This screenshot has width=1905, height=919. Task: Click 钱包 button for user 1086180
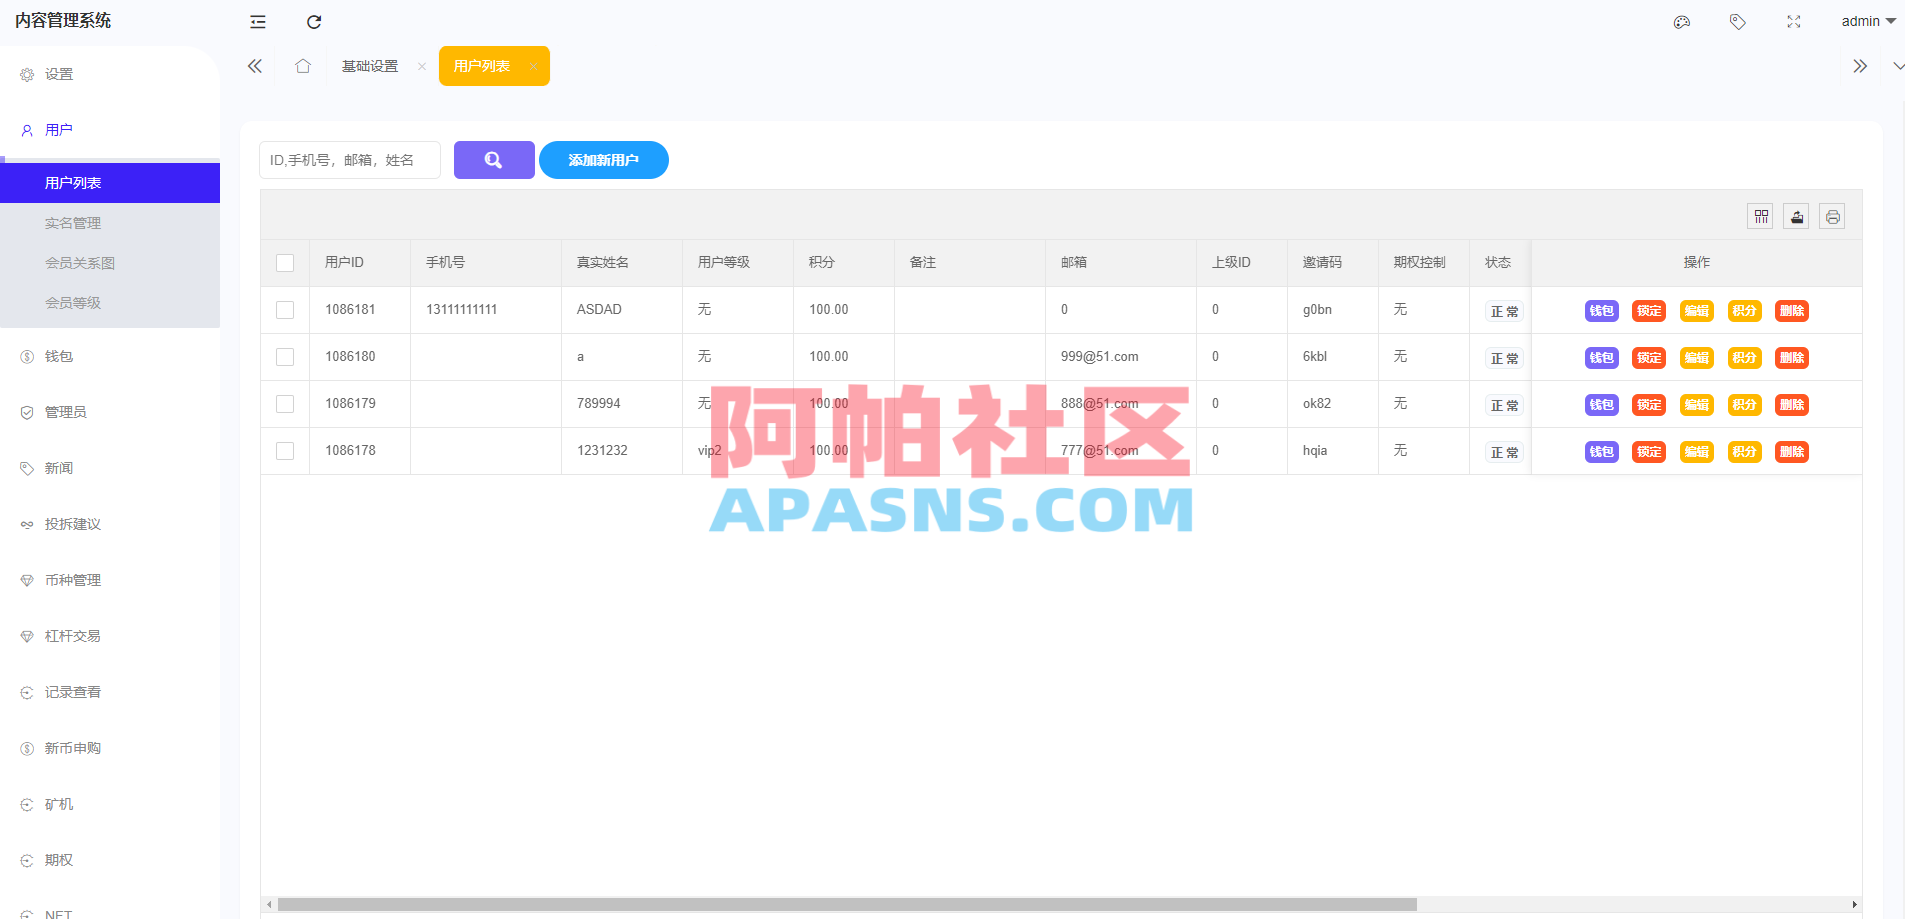click(x=1600, y=357)
